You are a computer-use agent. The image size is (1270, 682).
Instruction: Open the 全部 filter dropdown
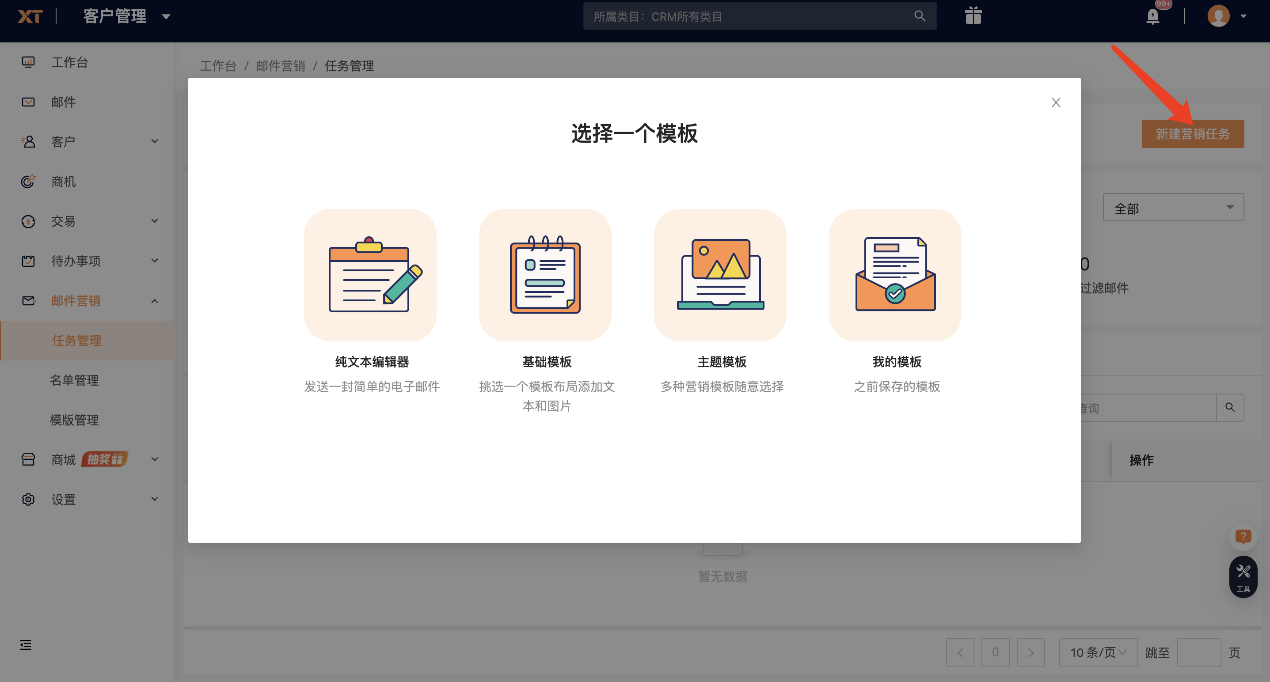pos(1172,206)
